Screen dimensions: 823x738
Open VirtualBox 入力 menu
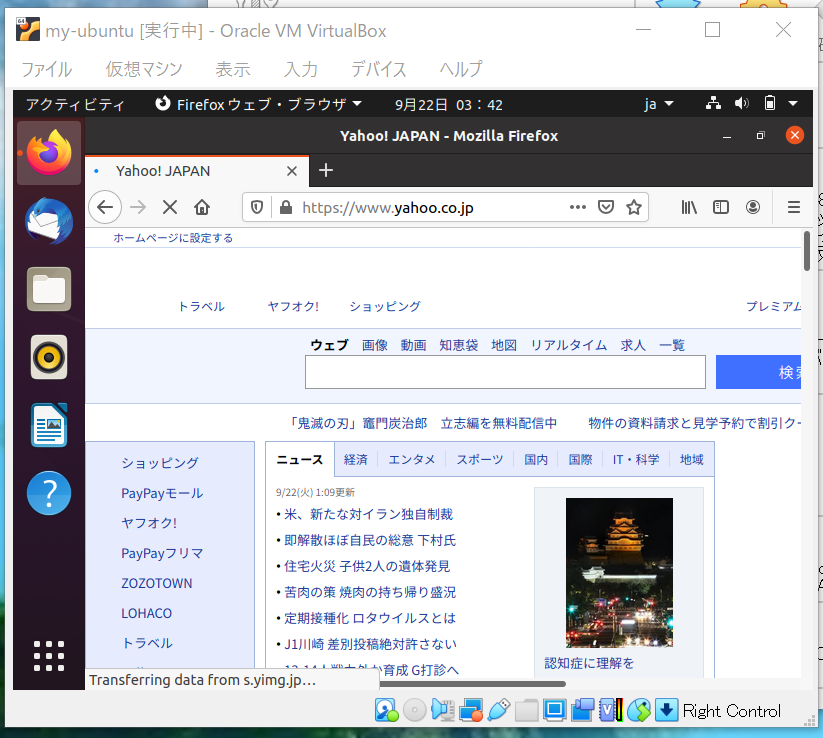click(x=301, y=69)
